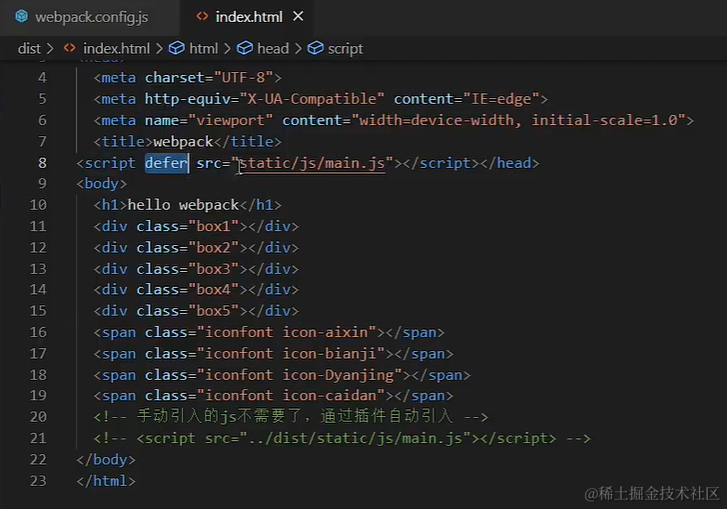This screenshot has width=727, height=509.
Task: Click the Chinese comment on line 20
Action: tap(291, 417)
